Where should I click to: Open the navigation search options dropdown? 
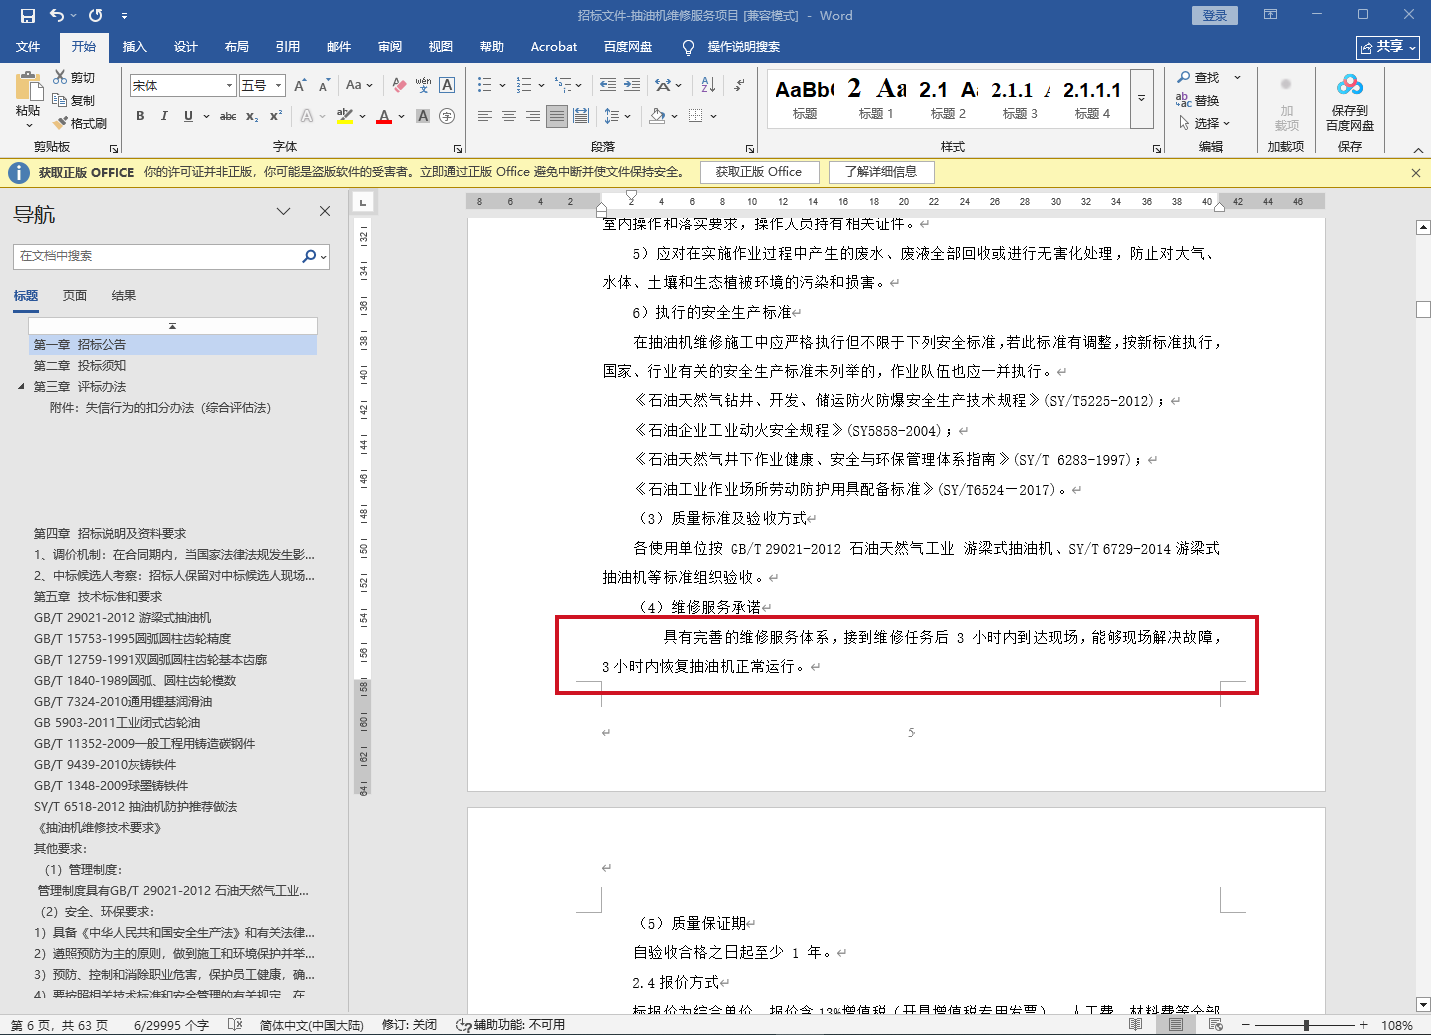[x=323, y=257]
